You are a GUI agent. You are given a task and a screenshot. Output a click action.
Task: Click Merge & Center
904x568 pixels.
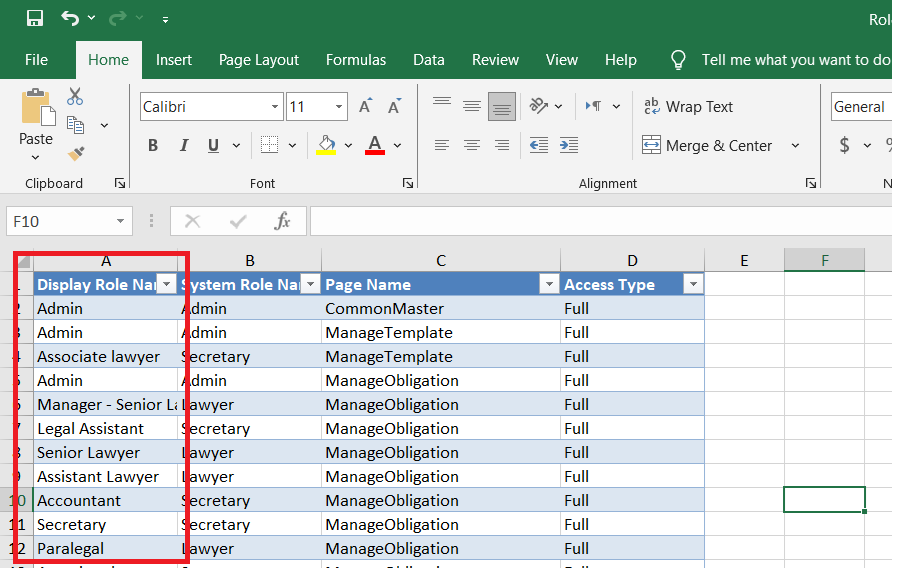point(707,145)
